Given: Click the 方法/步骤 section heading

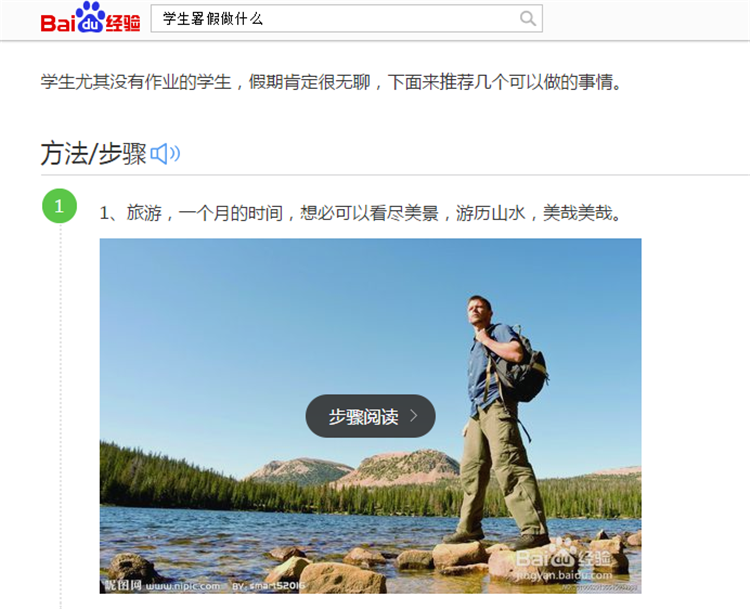Looking at the screenshot, I should tap(93, 154).
